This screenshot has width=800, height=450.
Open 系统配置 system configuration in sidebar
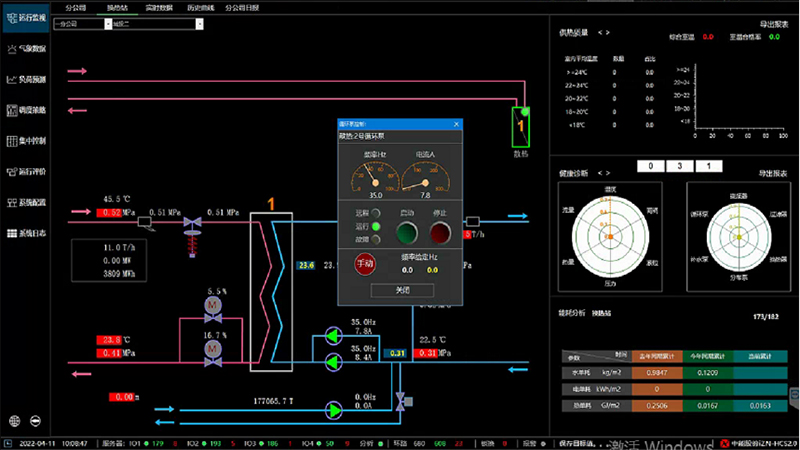(27, 202)
